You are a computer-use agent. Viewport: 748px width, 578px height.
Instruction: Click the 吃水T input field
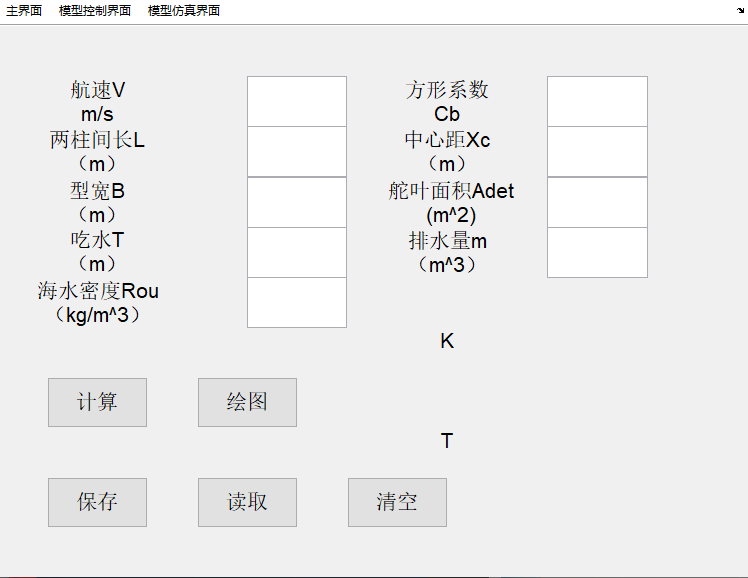[297, 252]
